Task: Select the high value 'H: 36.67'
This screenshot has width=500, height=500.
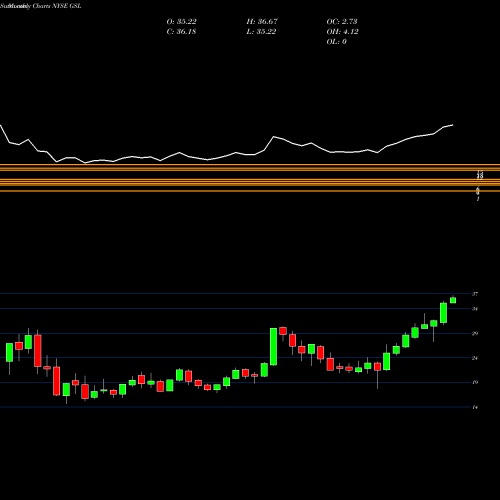Action: pos(262,22)
